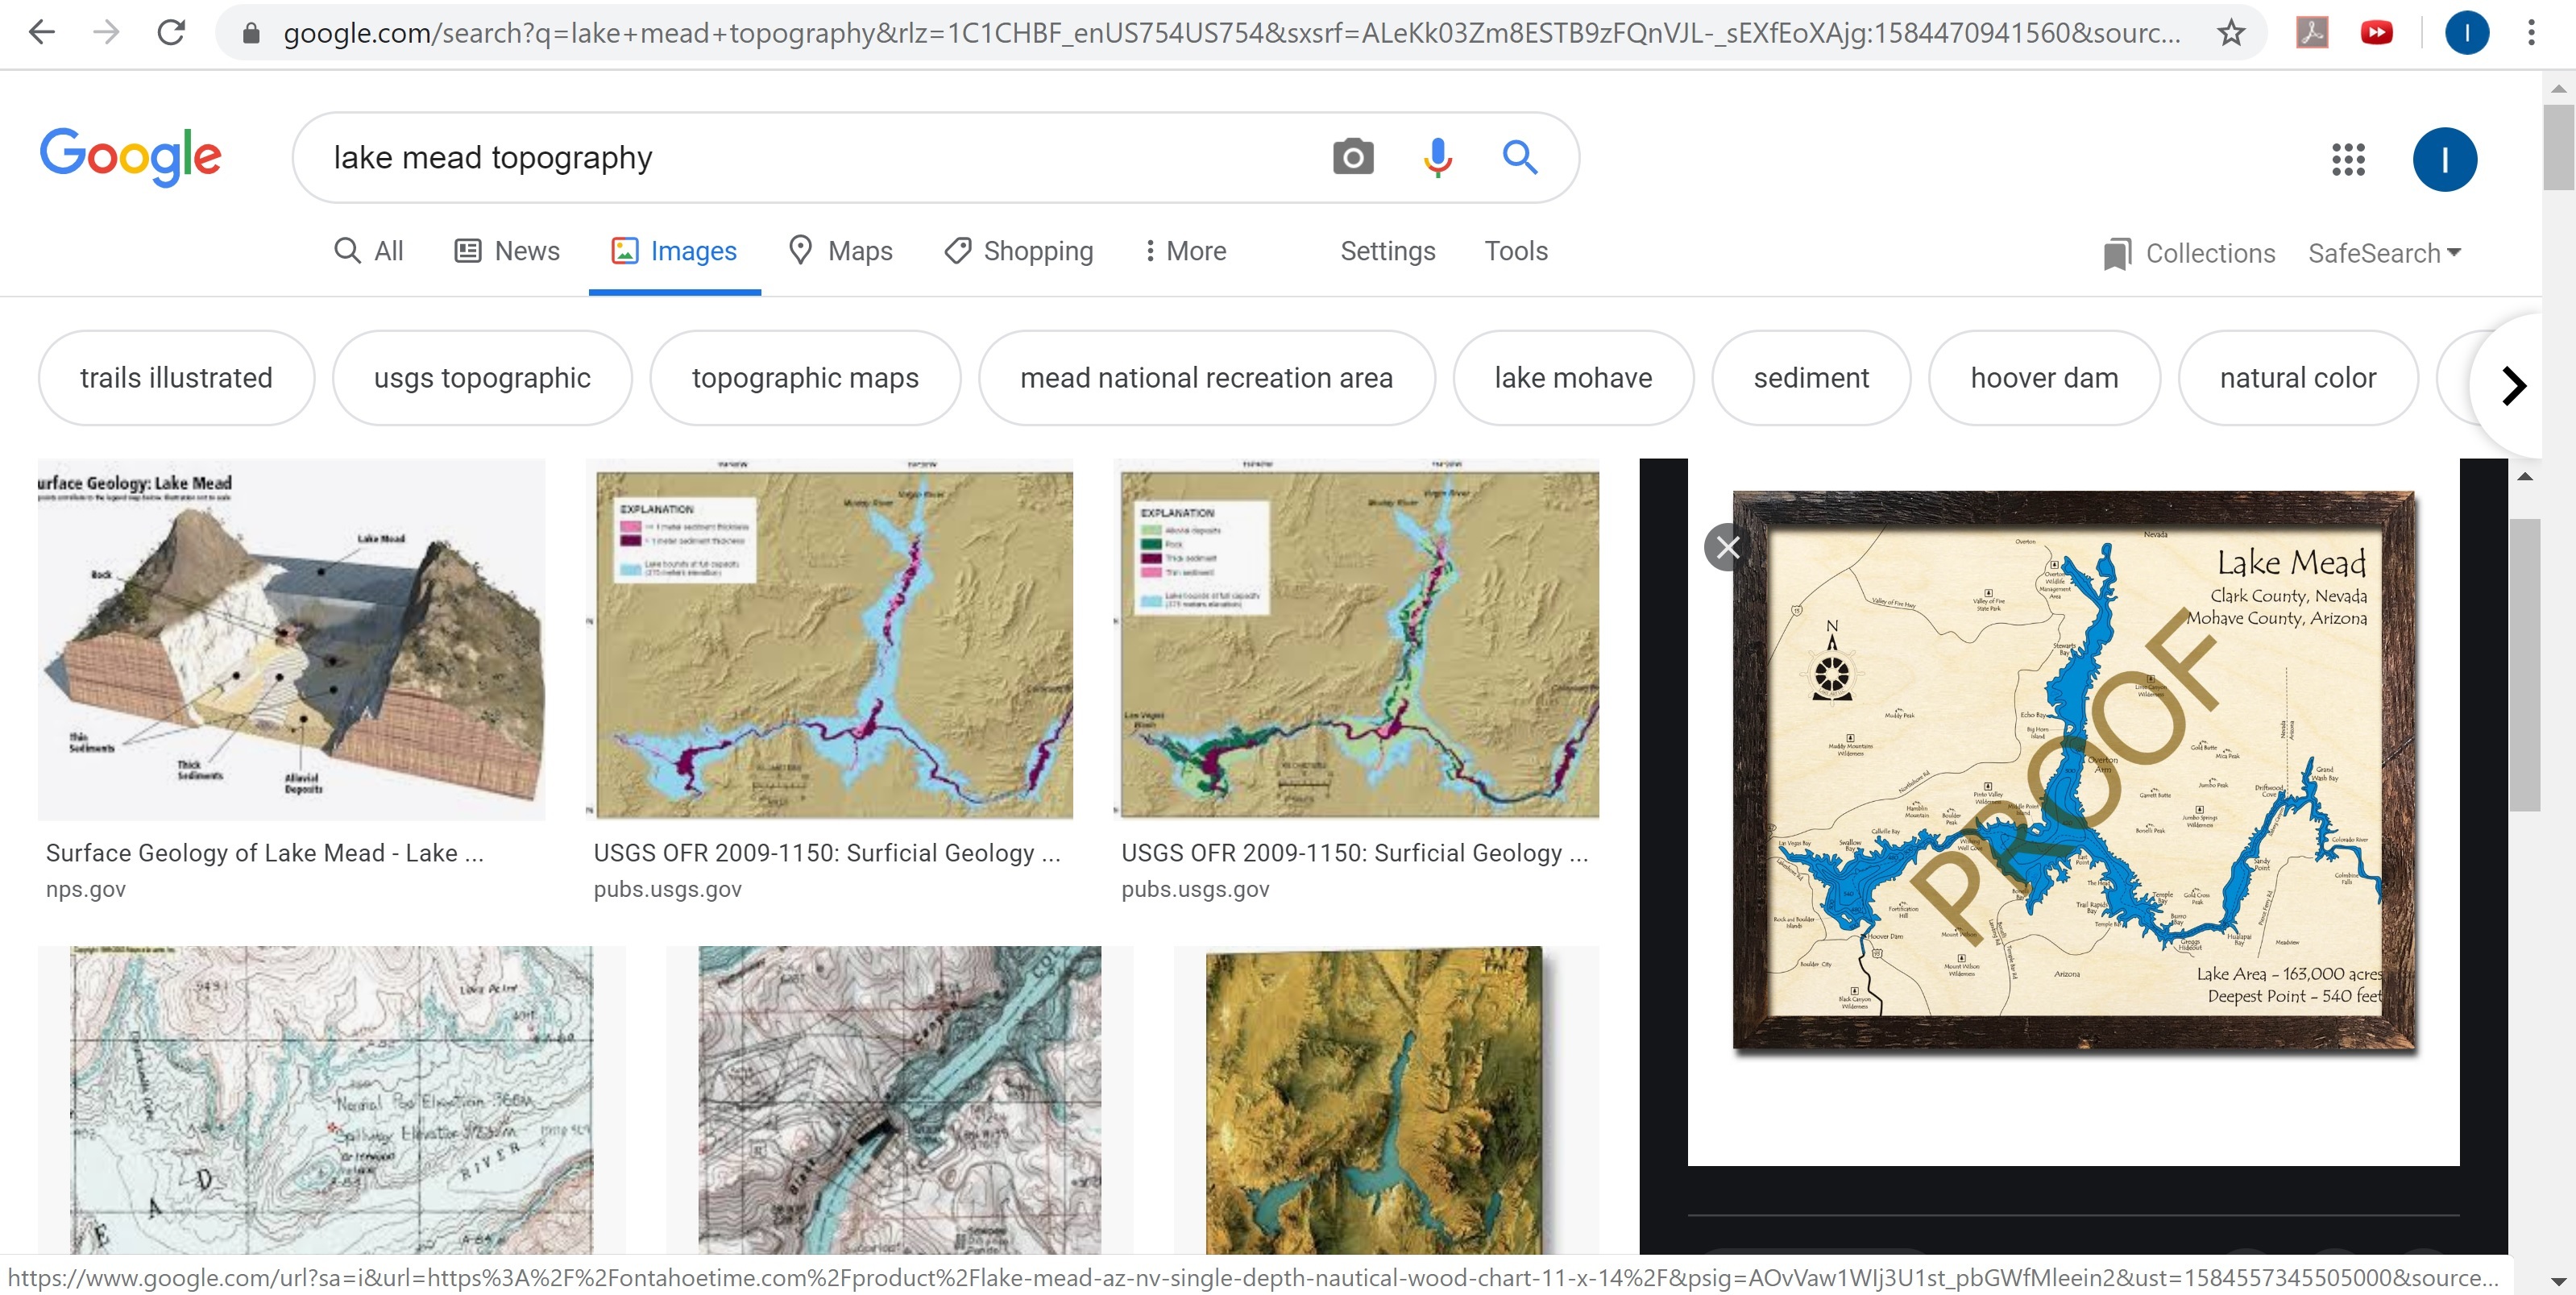
Task: Open the Adobe Acrobat extension
Action: tap(2311, 33)
